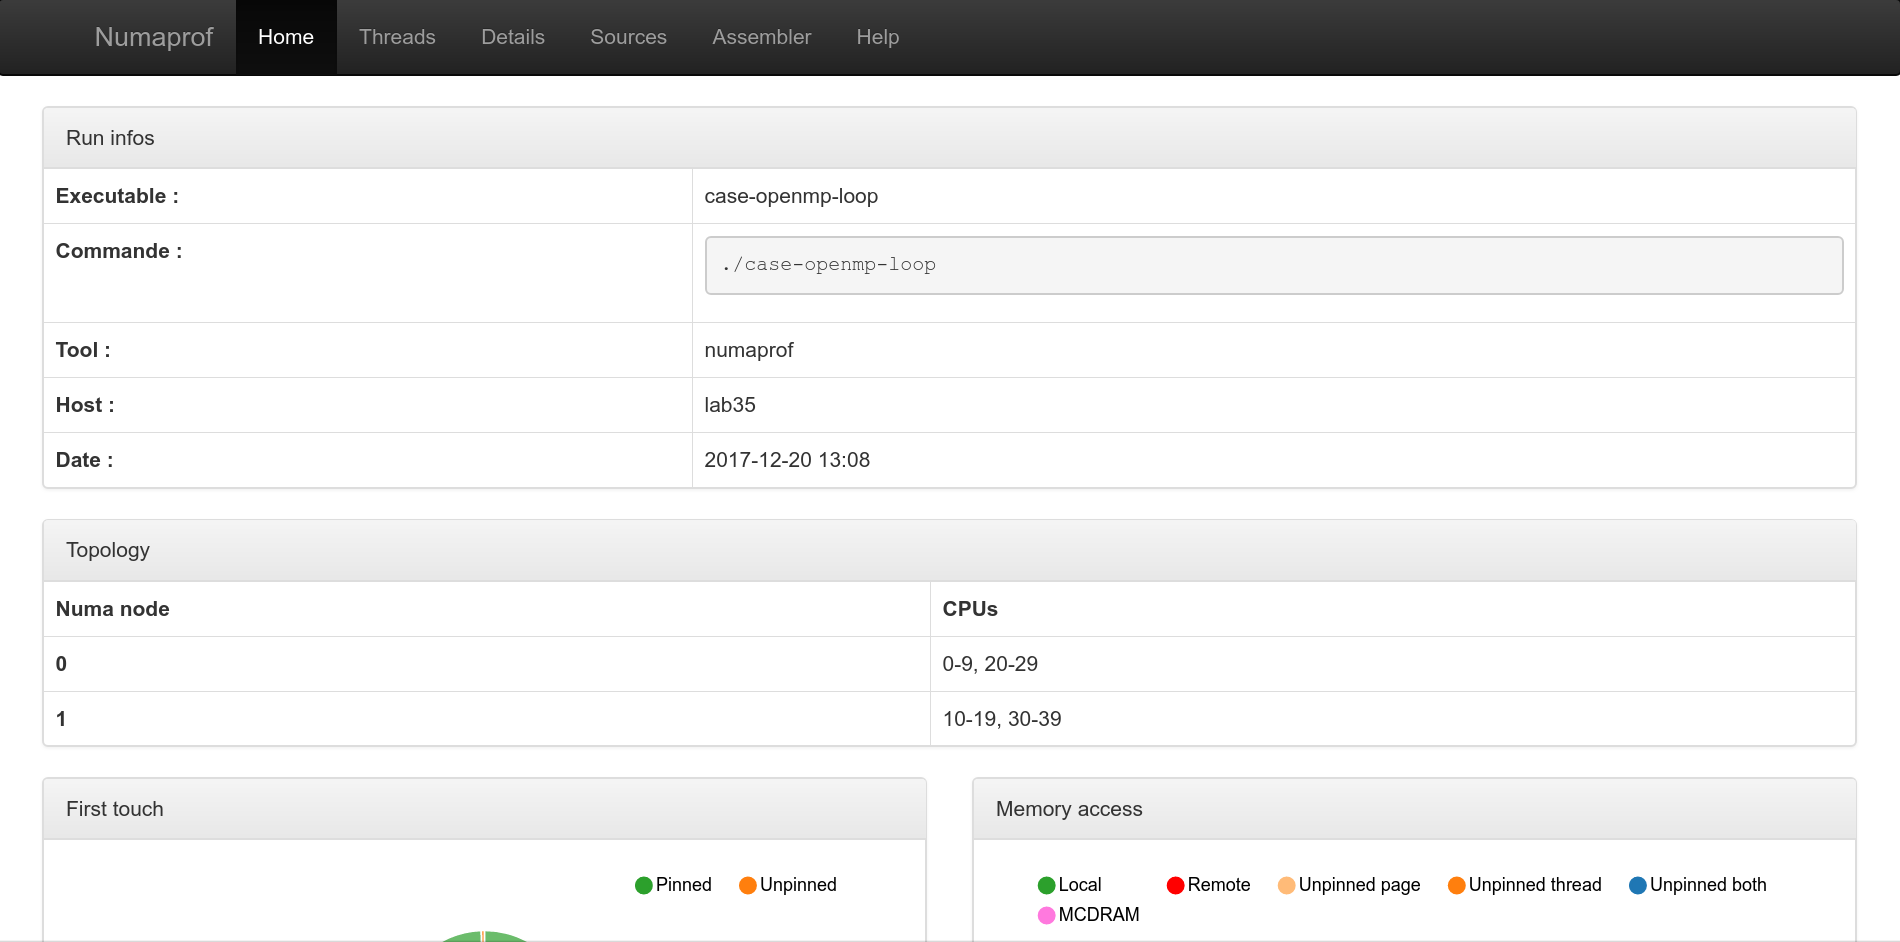The width and height of the screenshot is (1900, 942).
Task: Toggle the green Pinned legend dot
Action: (x=644, y=885)
